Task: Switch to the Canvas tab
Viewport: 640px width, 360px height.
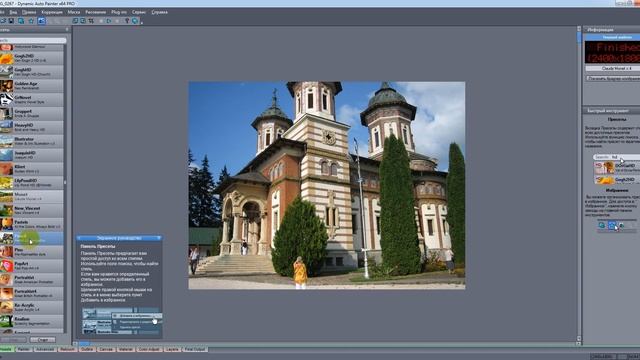Action: coord(106,350)
